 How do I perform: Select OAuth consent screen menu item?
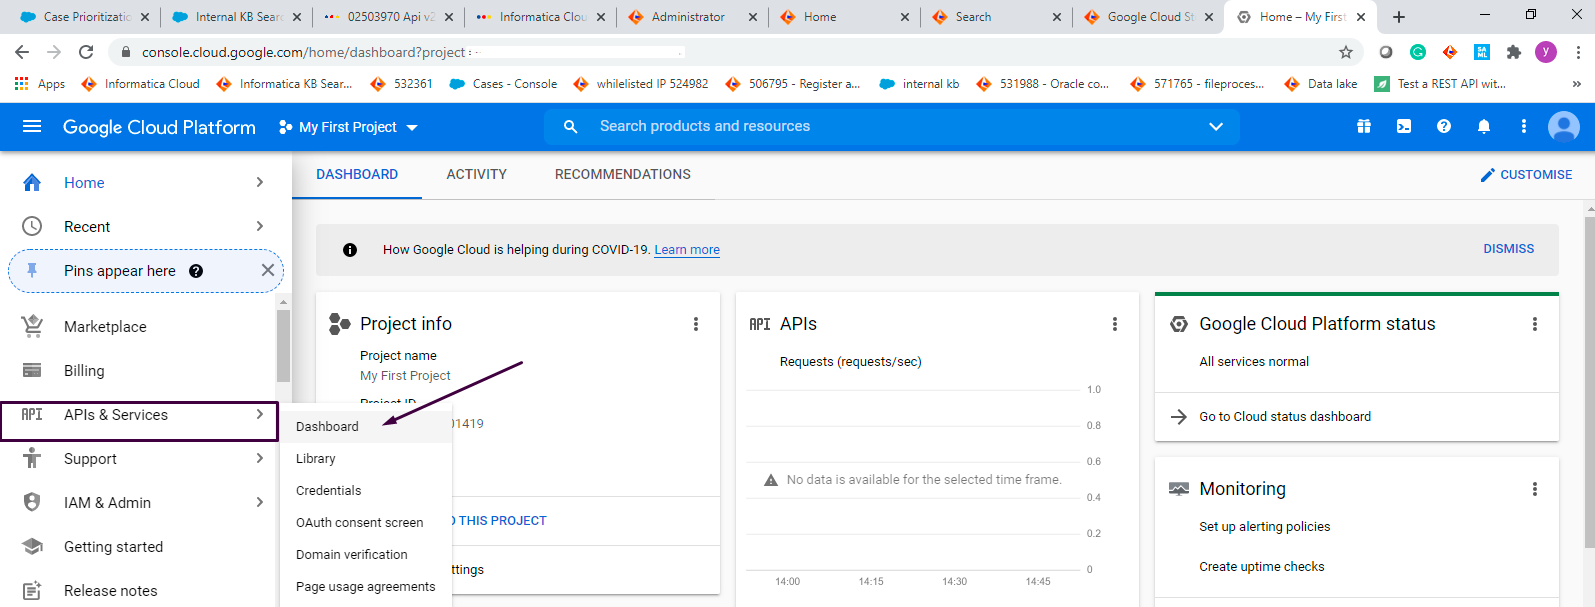(x=366, y=522)
